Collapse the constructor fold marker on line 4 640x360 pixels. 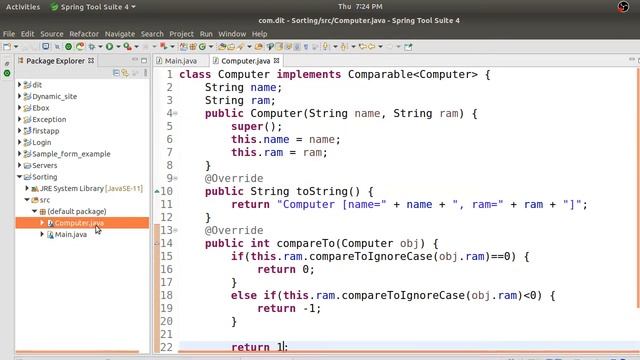176,113
